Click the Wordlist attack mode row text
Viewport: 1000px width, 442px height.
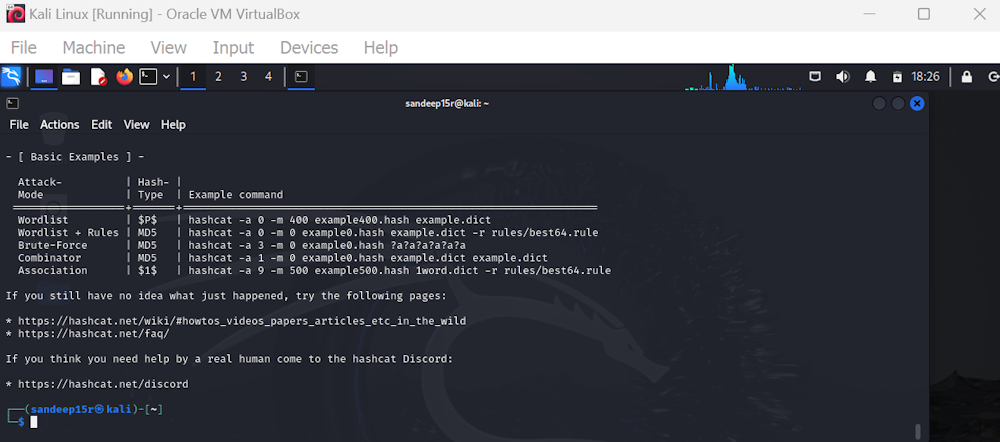coord(43,220)
